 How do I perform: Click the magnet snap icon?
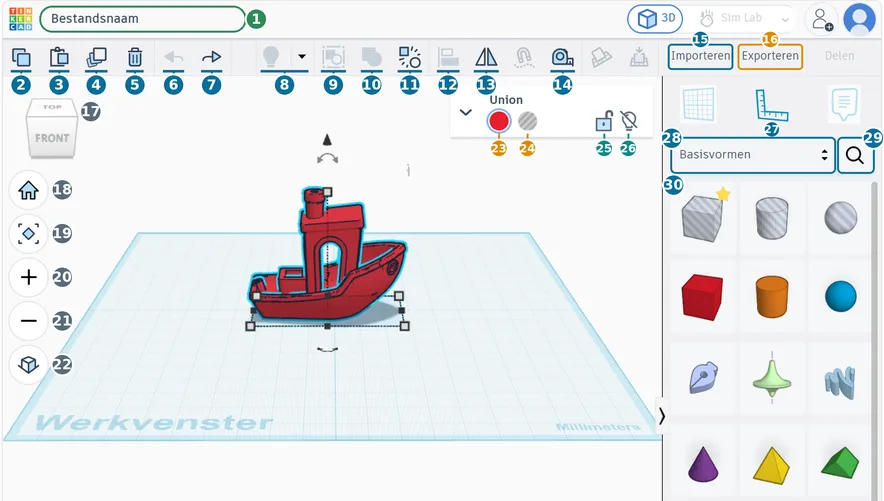point(524,57)
